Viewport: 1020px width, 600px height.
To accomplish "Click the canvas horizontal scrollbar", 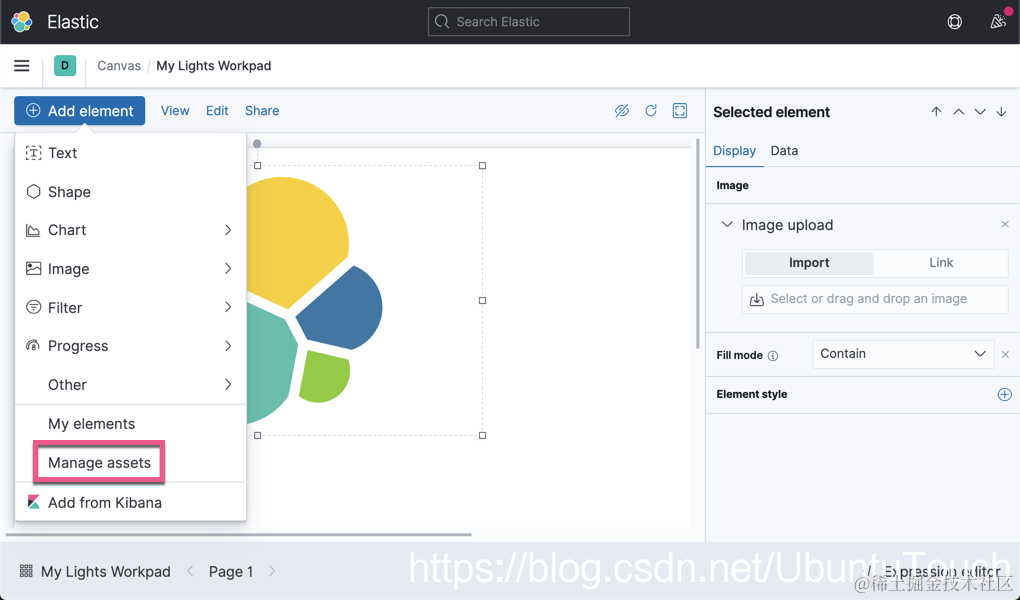I will click(239, 535).
